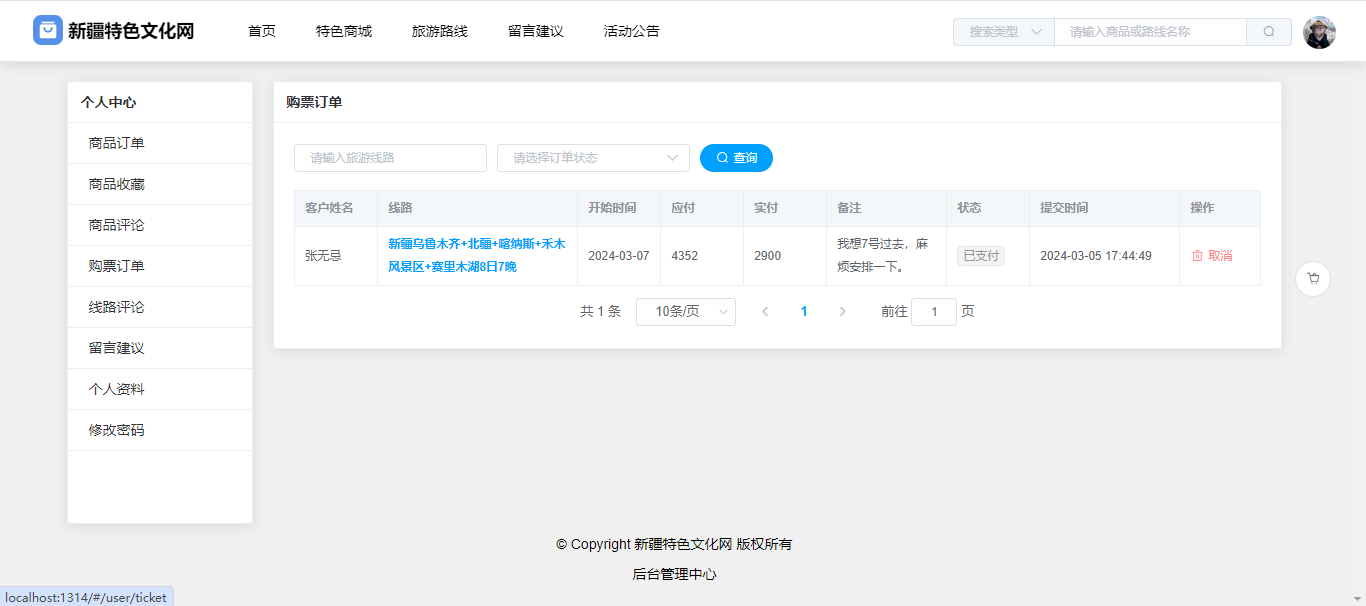
Task: Change the 10条/页 page size selector
Action: click(685, 312)
